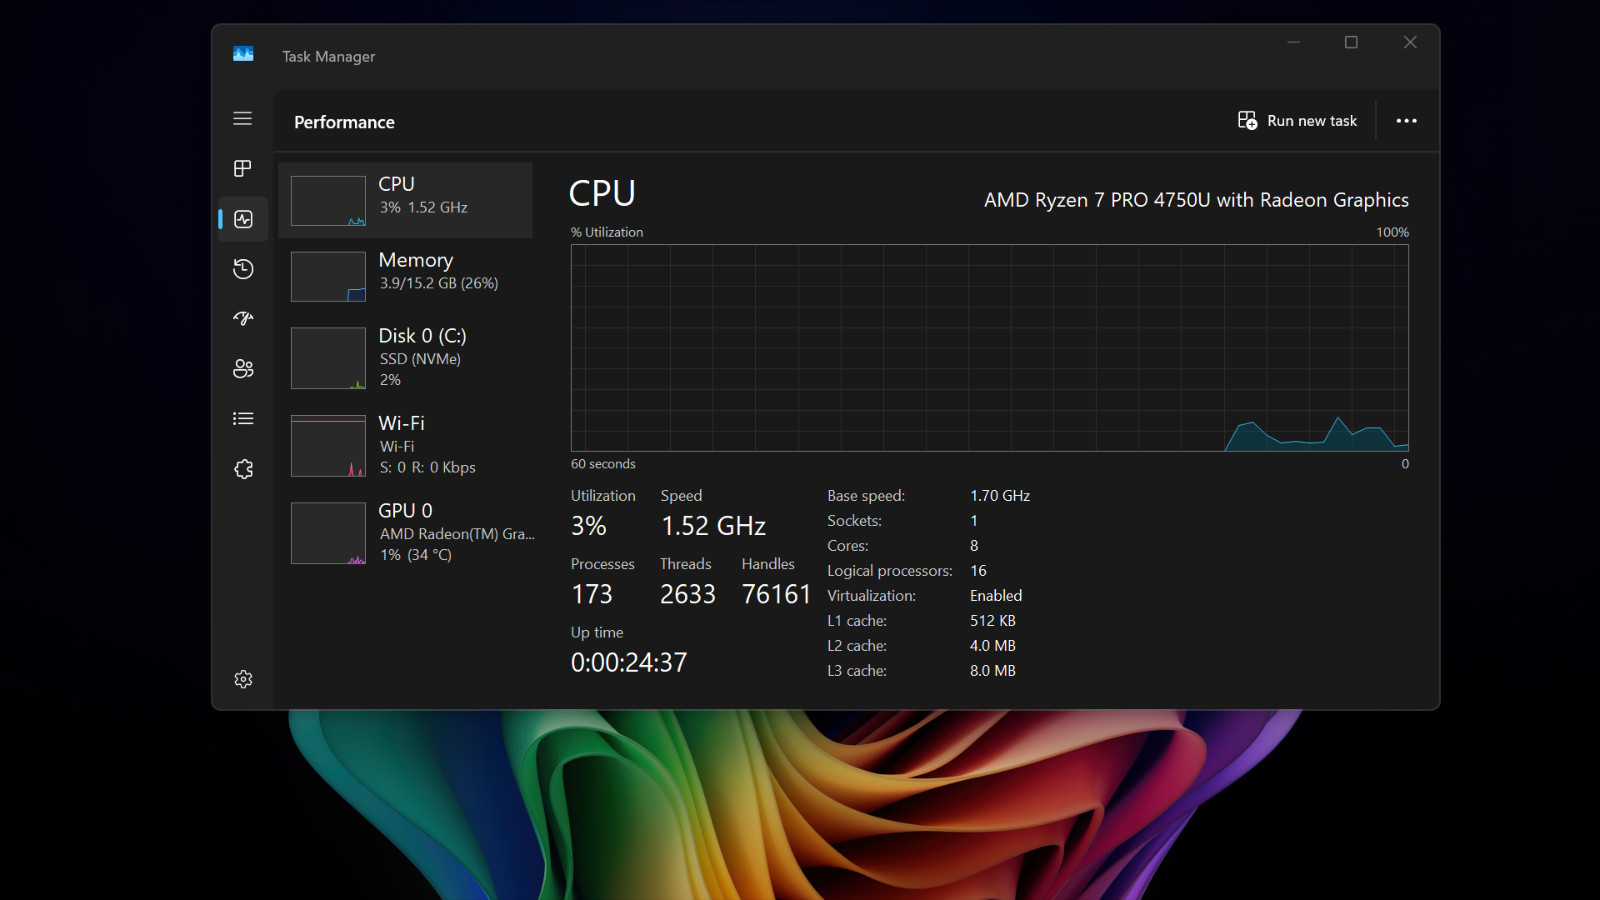Open the Details page icon
The width and height of the screenshot is (1600, 900).
243,419
